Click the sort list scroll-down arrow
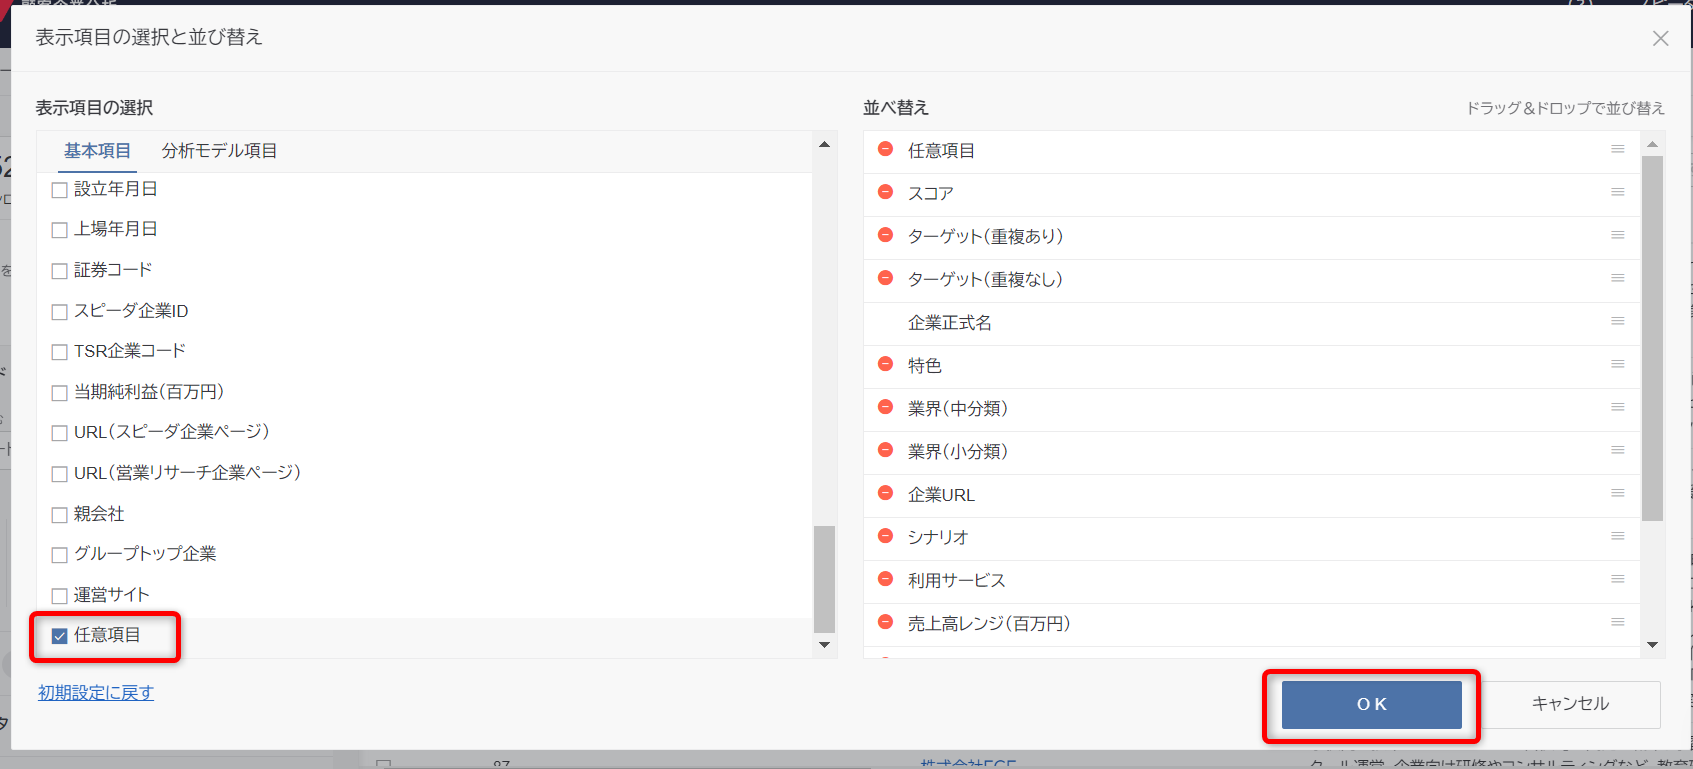1693x769 pixels. coord(1652,645)
